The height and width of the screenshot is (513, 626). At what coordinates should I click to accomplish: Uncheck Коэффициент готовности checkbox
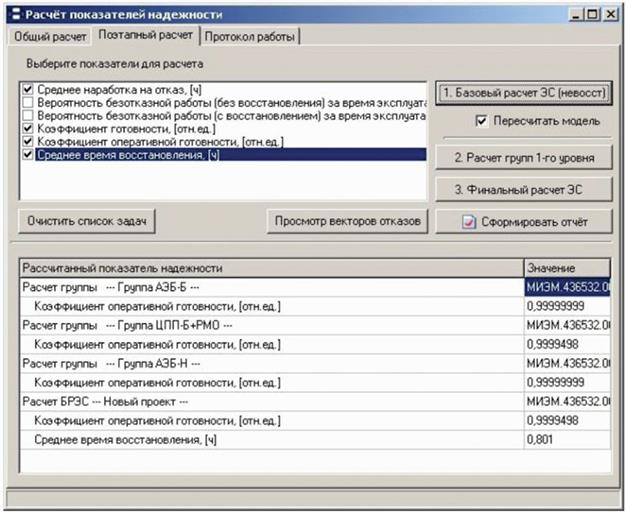tap(27, 129)
